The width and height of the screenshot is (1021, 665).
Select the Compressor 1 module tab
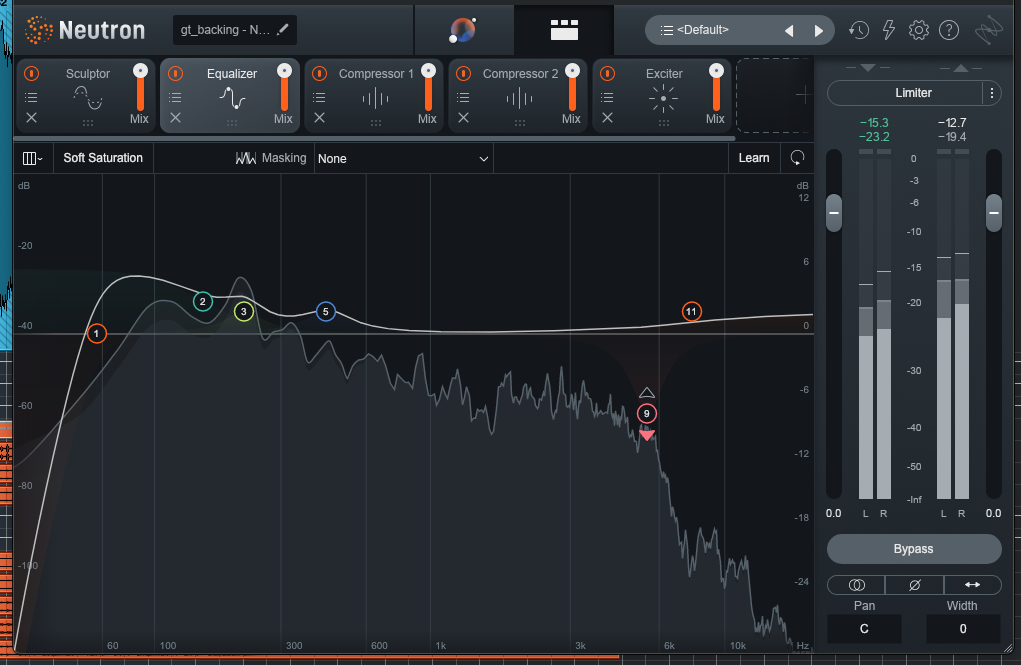tap(375, 96)
